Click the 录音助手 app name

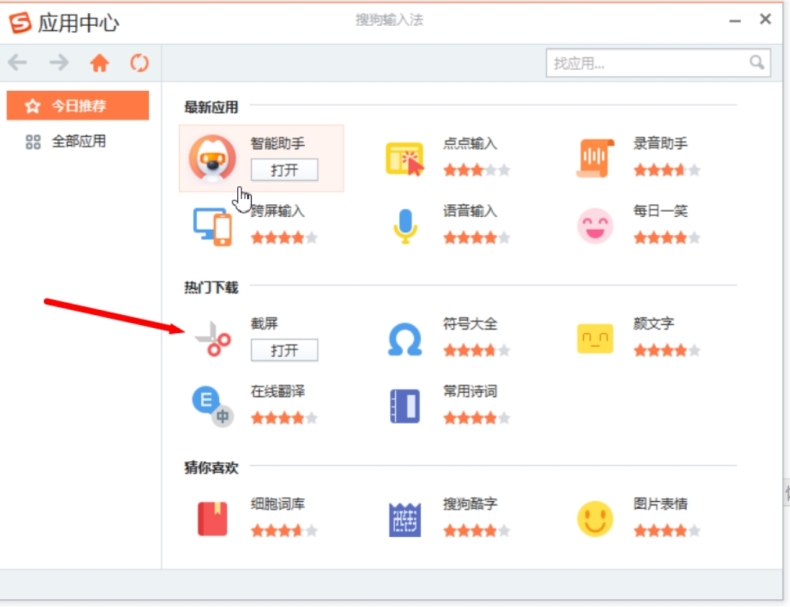pyautogui.click(x=661, y=144)
